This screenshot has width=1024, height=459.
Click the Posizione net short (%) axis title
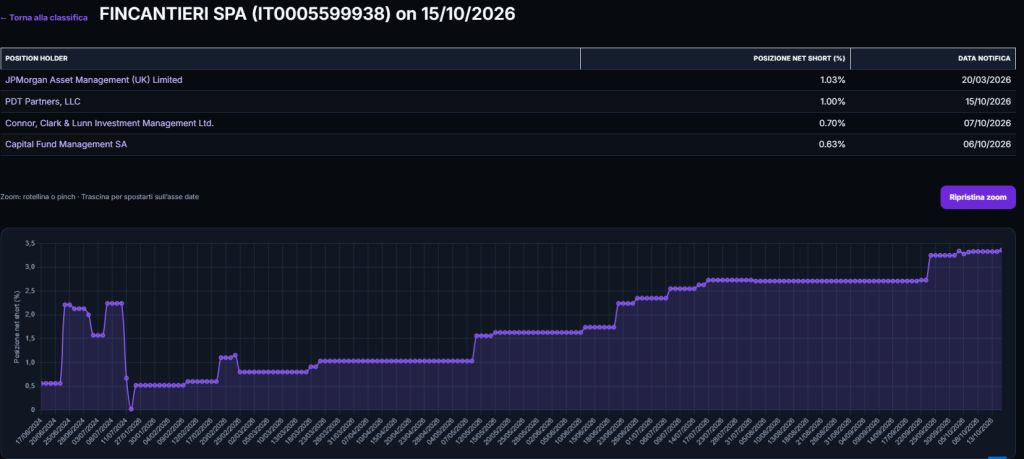point(16,326)
